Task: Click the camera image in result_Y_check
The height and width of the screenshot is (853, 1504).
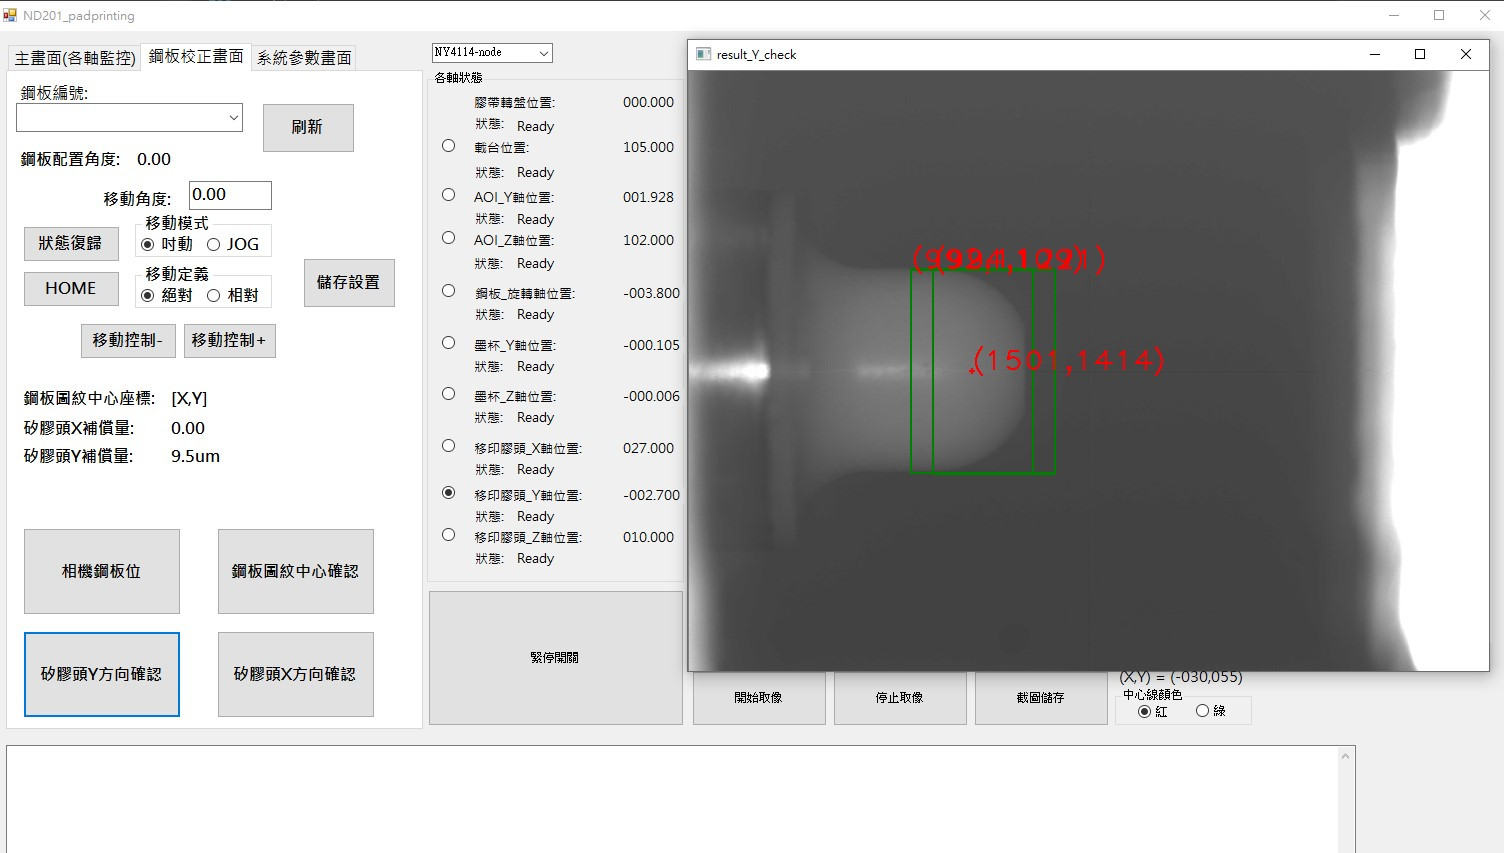Action: pyautogui.click(x=1088, y=370)
